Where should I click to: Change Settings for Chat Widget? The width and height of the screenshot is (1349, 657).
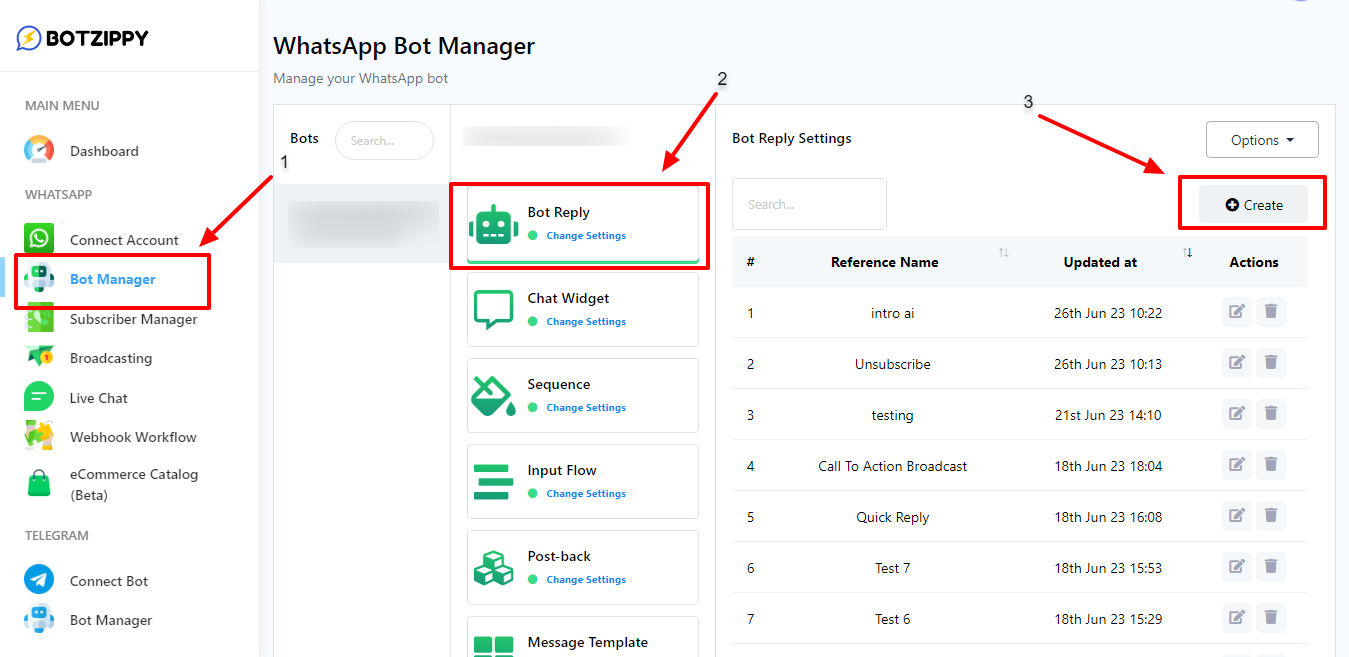pyautogui.click(x=586, y=322)
